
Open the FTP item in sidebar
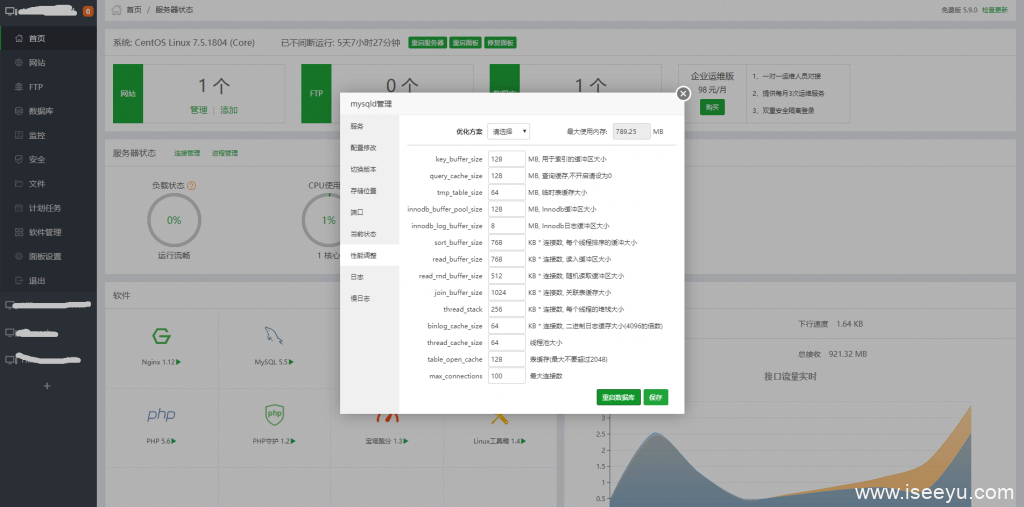click(x=48, y=87)
